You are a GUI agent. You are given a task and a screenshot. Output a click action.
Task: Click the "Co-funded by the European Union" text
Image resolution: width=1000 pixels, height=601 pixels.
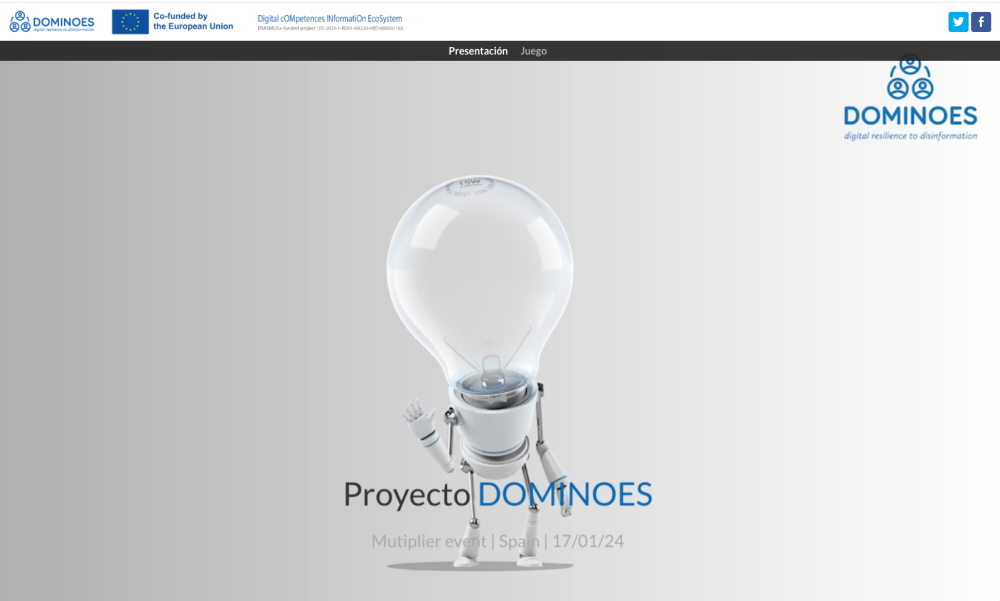193,21
